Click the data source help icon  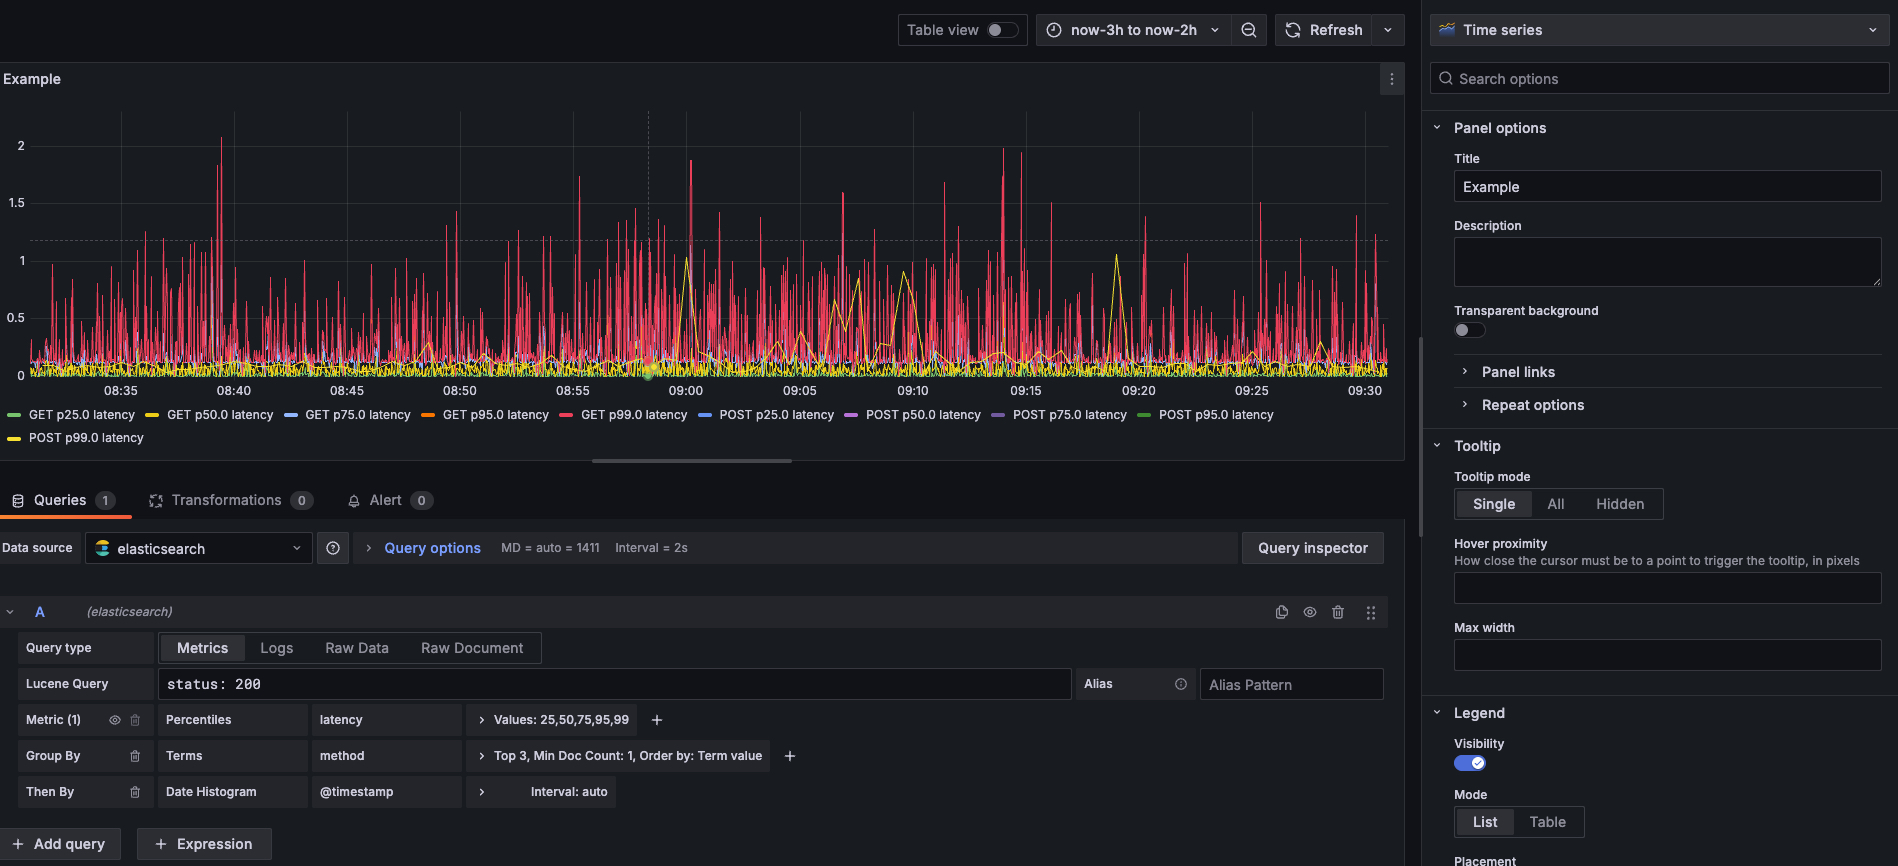pos(333,548)
